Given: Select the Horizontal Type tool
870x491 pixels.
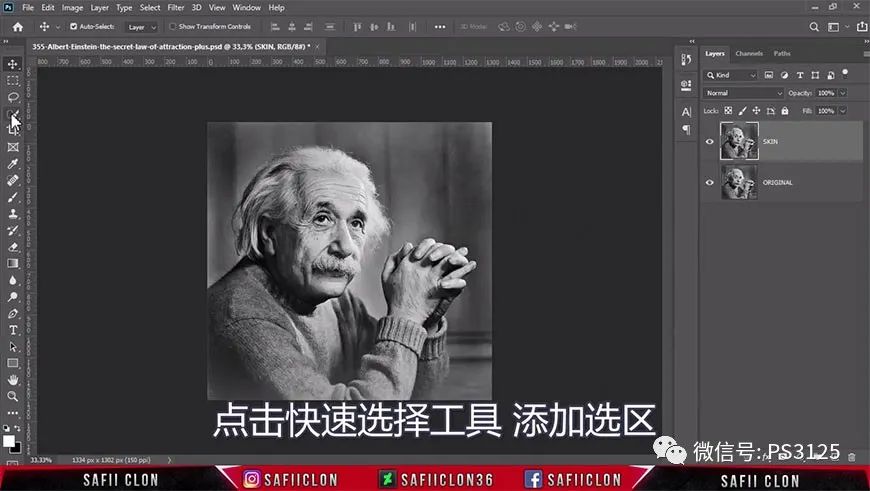Looking at the screenshot, I should pos(12,330).
